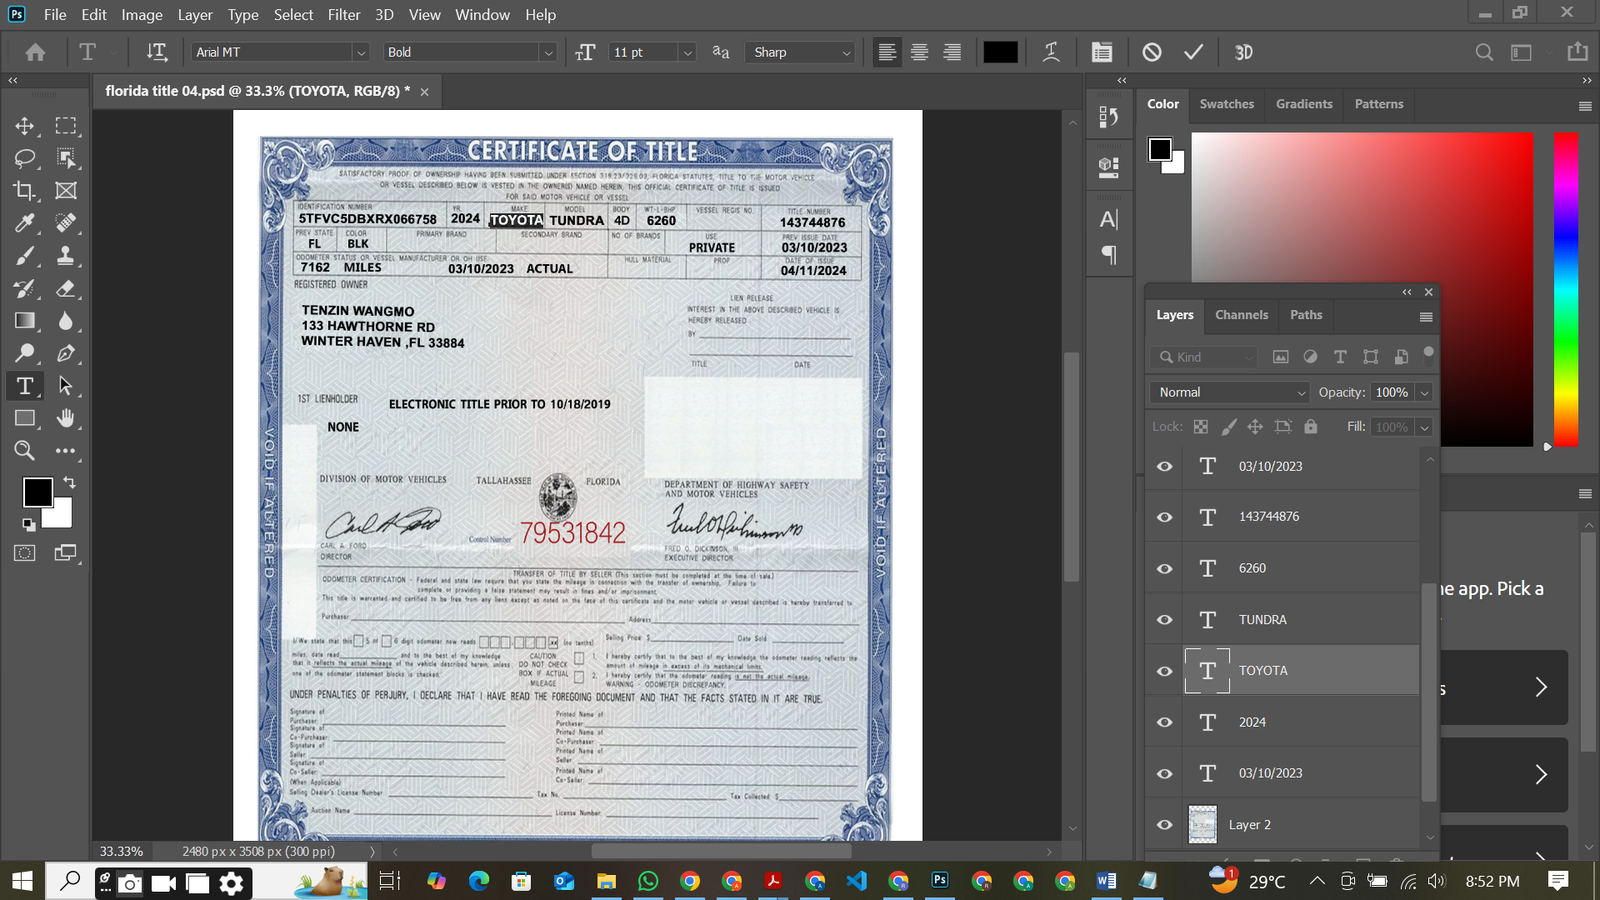Select the Lasso tool
The image size is (1600, 900).
25,158
